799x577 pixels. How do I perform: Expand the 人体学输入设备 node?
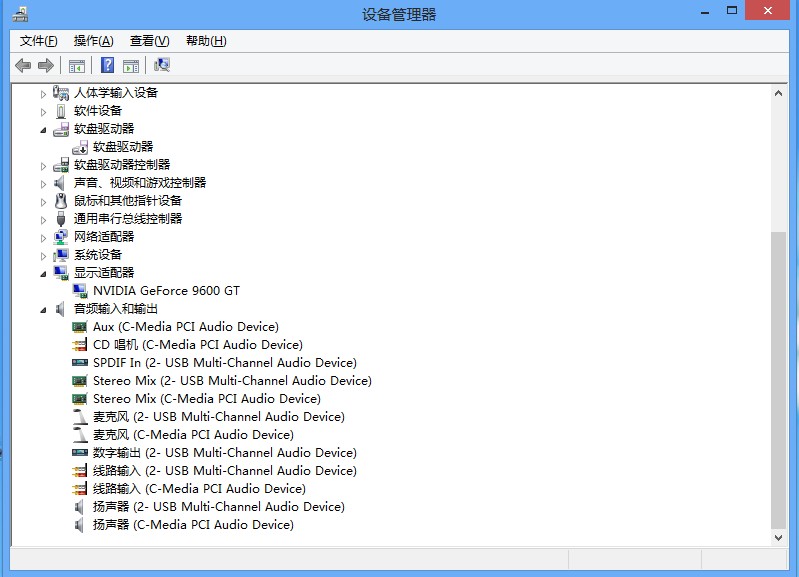(43, 94)
